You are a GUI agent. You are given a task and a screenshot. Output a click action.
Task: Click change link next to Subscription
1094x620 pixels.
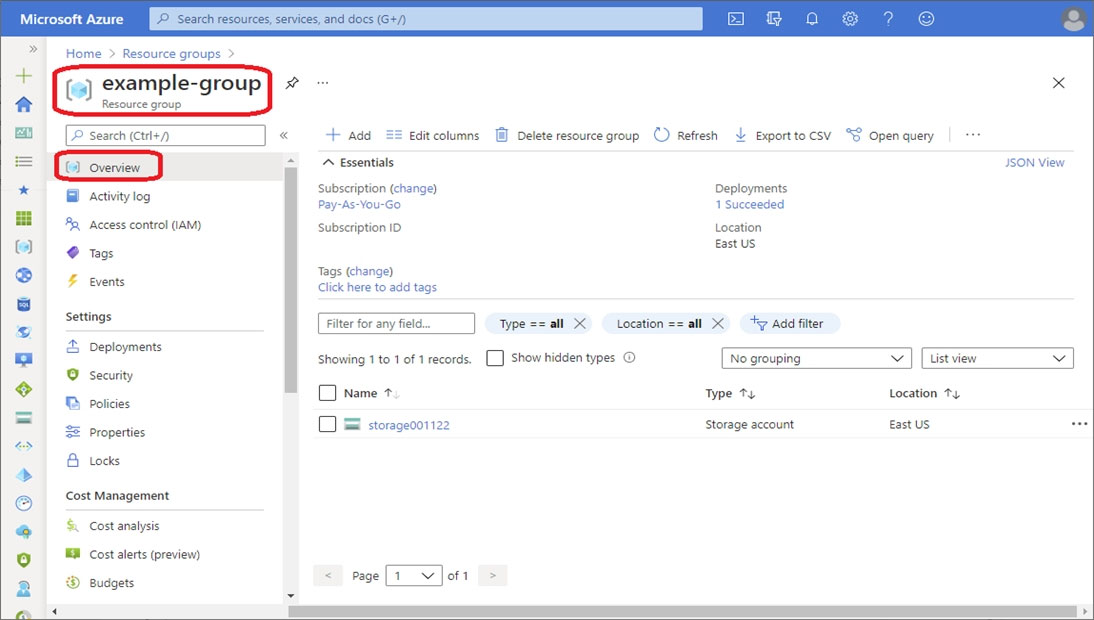[414, 188]
